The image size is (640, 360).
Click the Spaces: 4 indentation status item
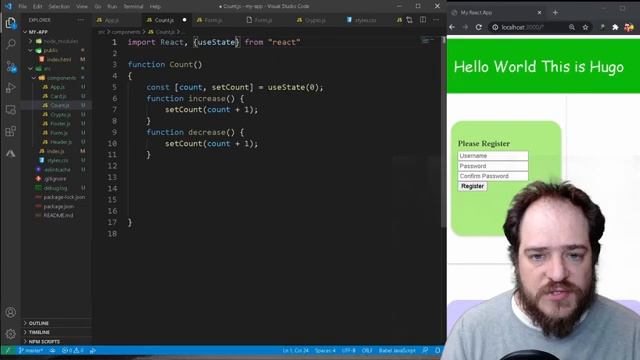tap(325, 351)
